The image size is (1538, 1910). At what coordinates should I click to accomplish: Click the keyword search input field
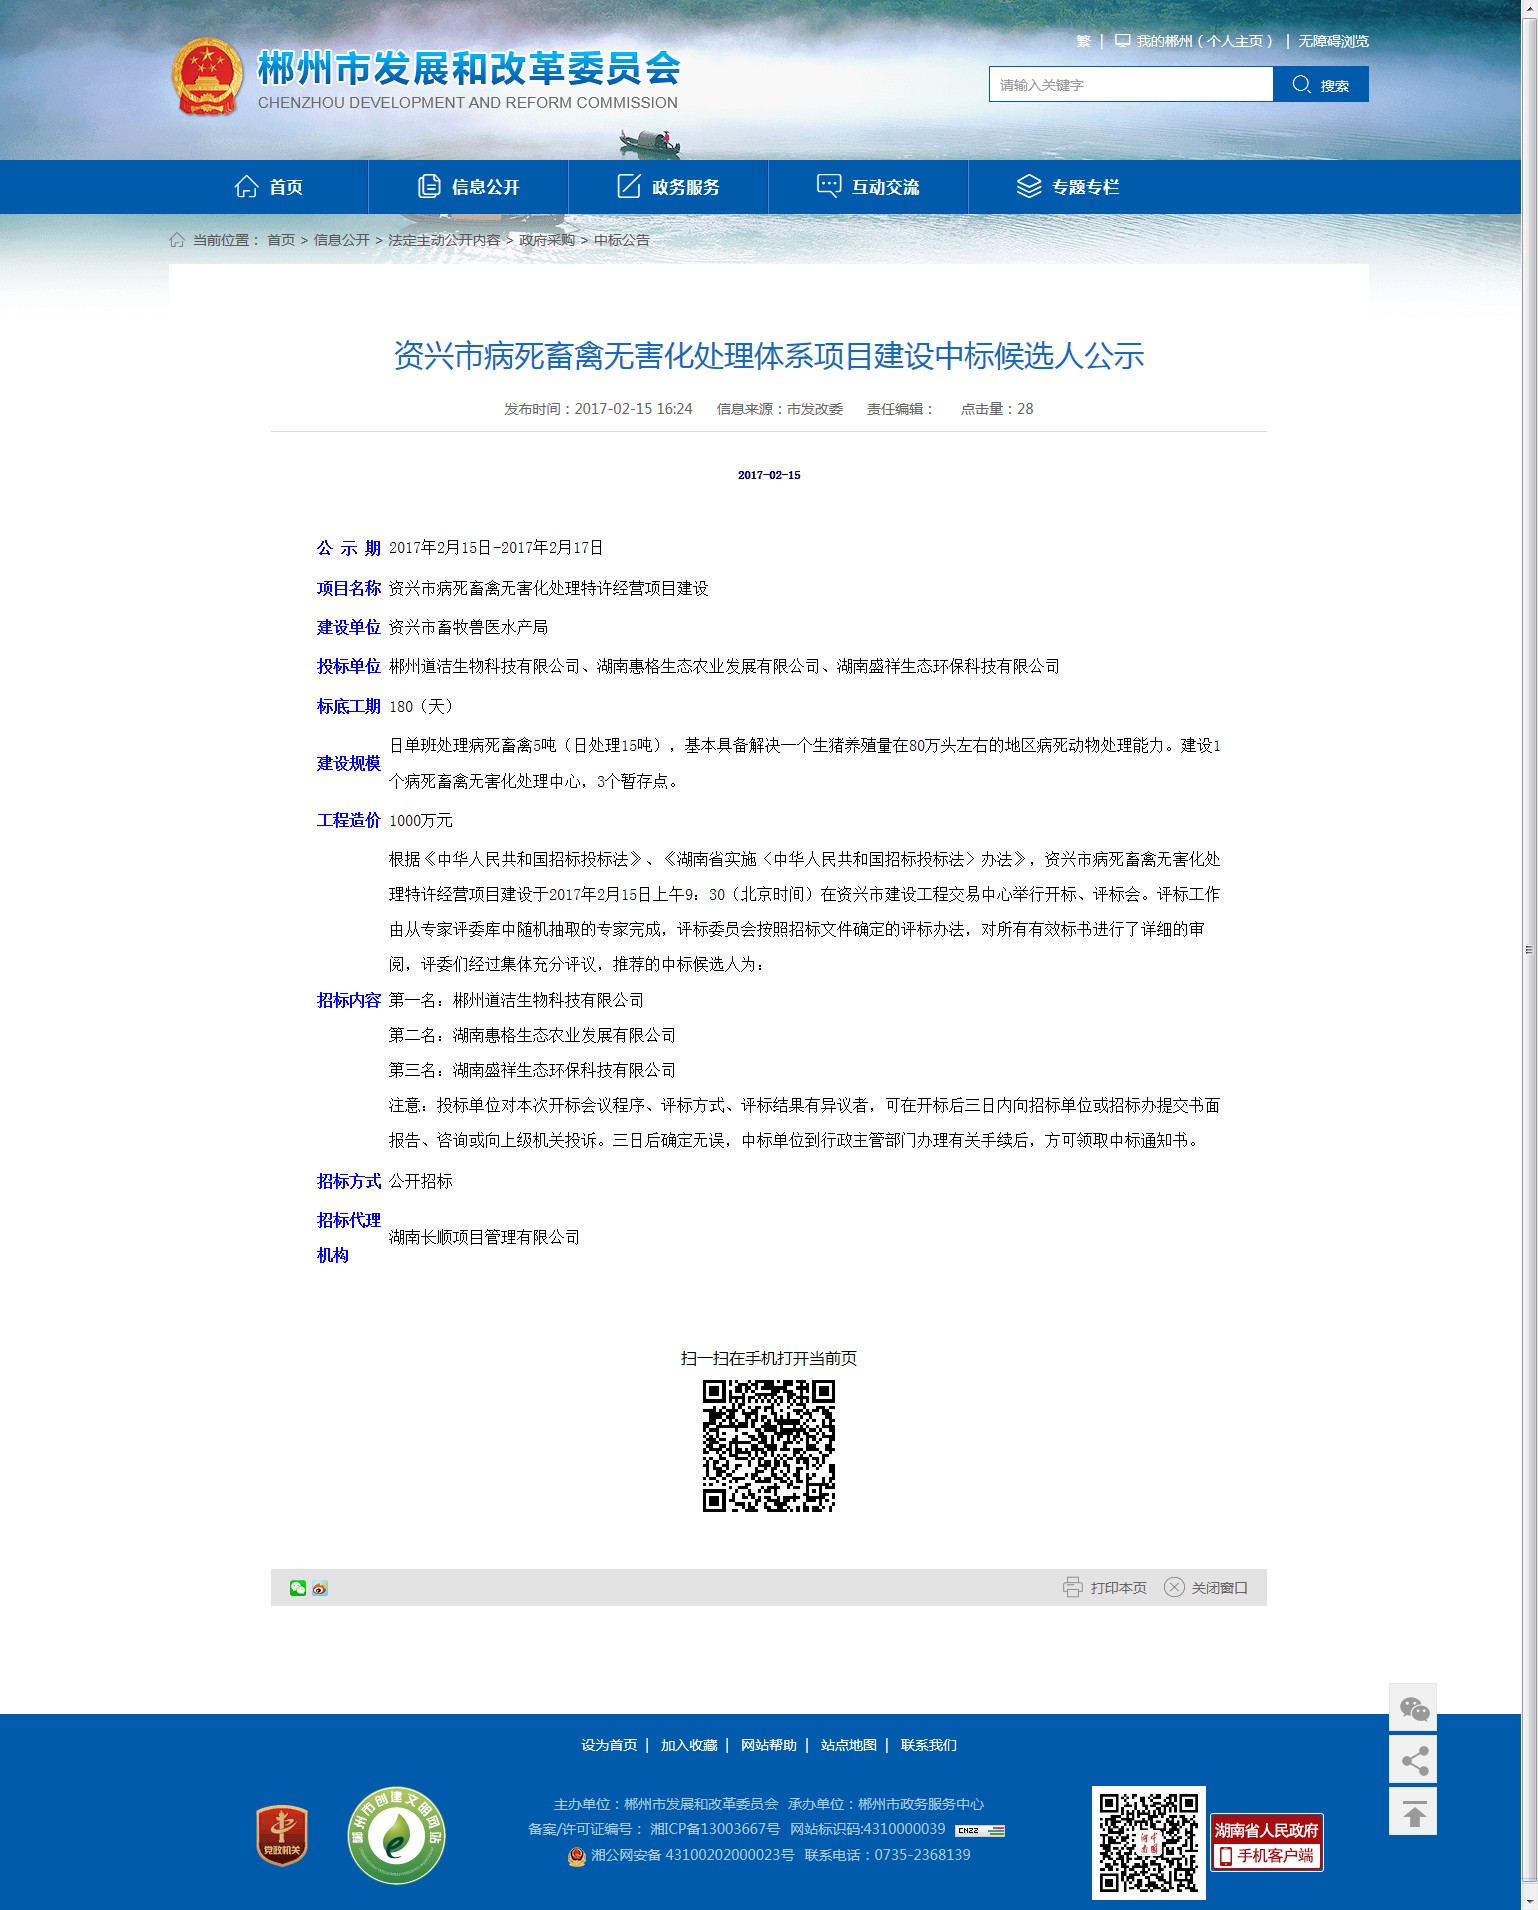1131,84
